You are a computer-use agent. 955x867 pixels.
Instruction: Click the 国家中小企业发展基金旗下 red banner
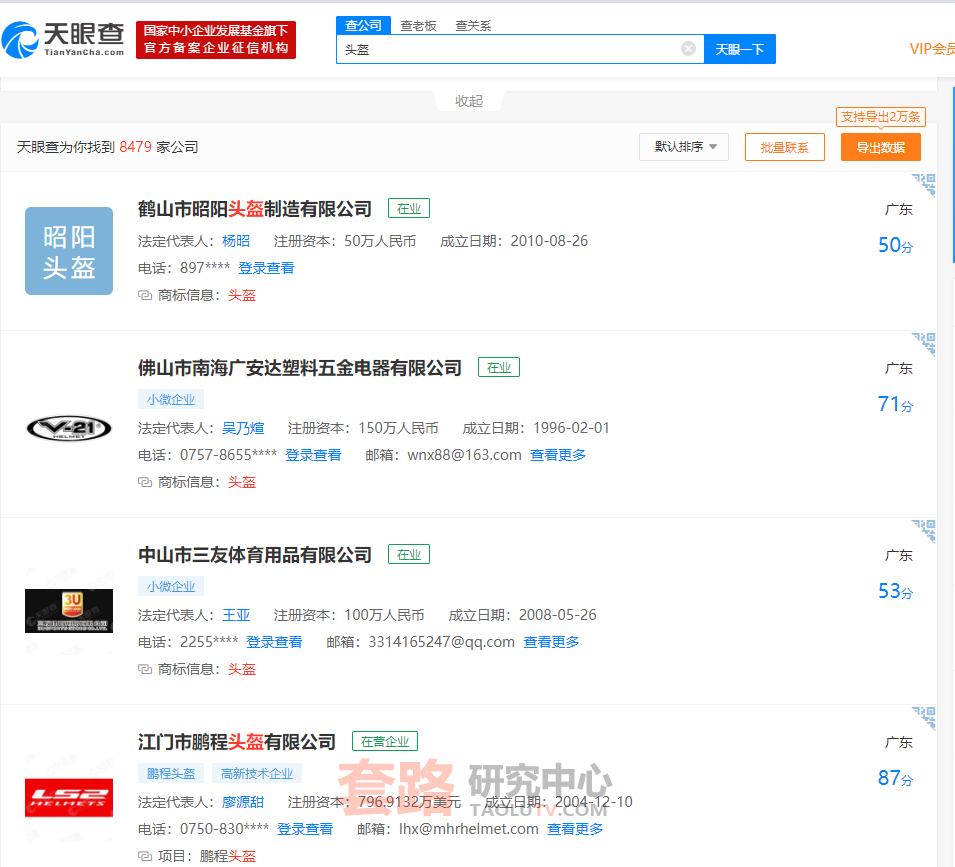216,40
